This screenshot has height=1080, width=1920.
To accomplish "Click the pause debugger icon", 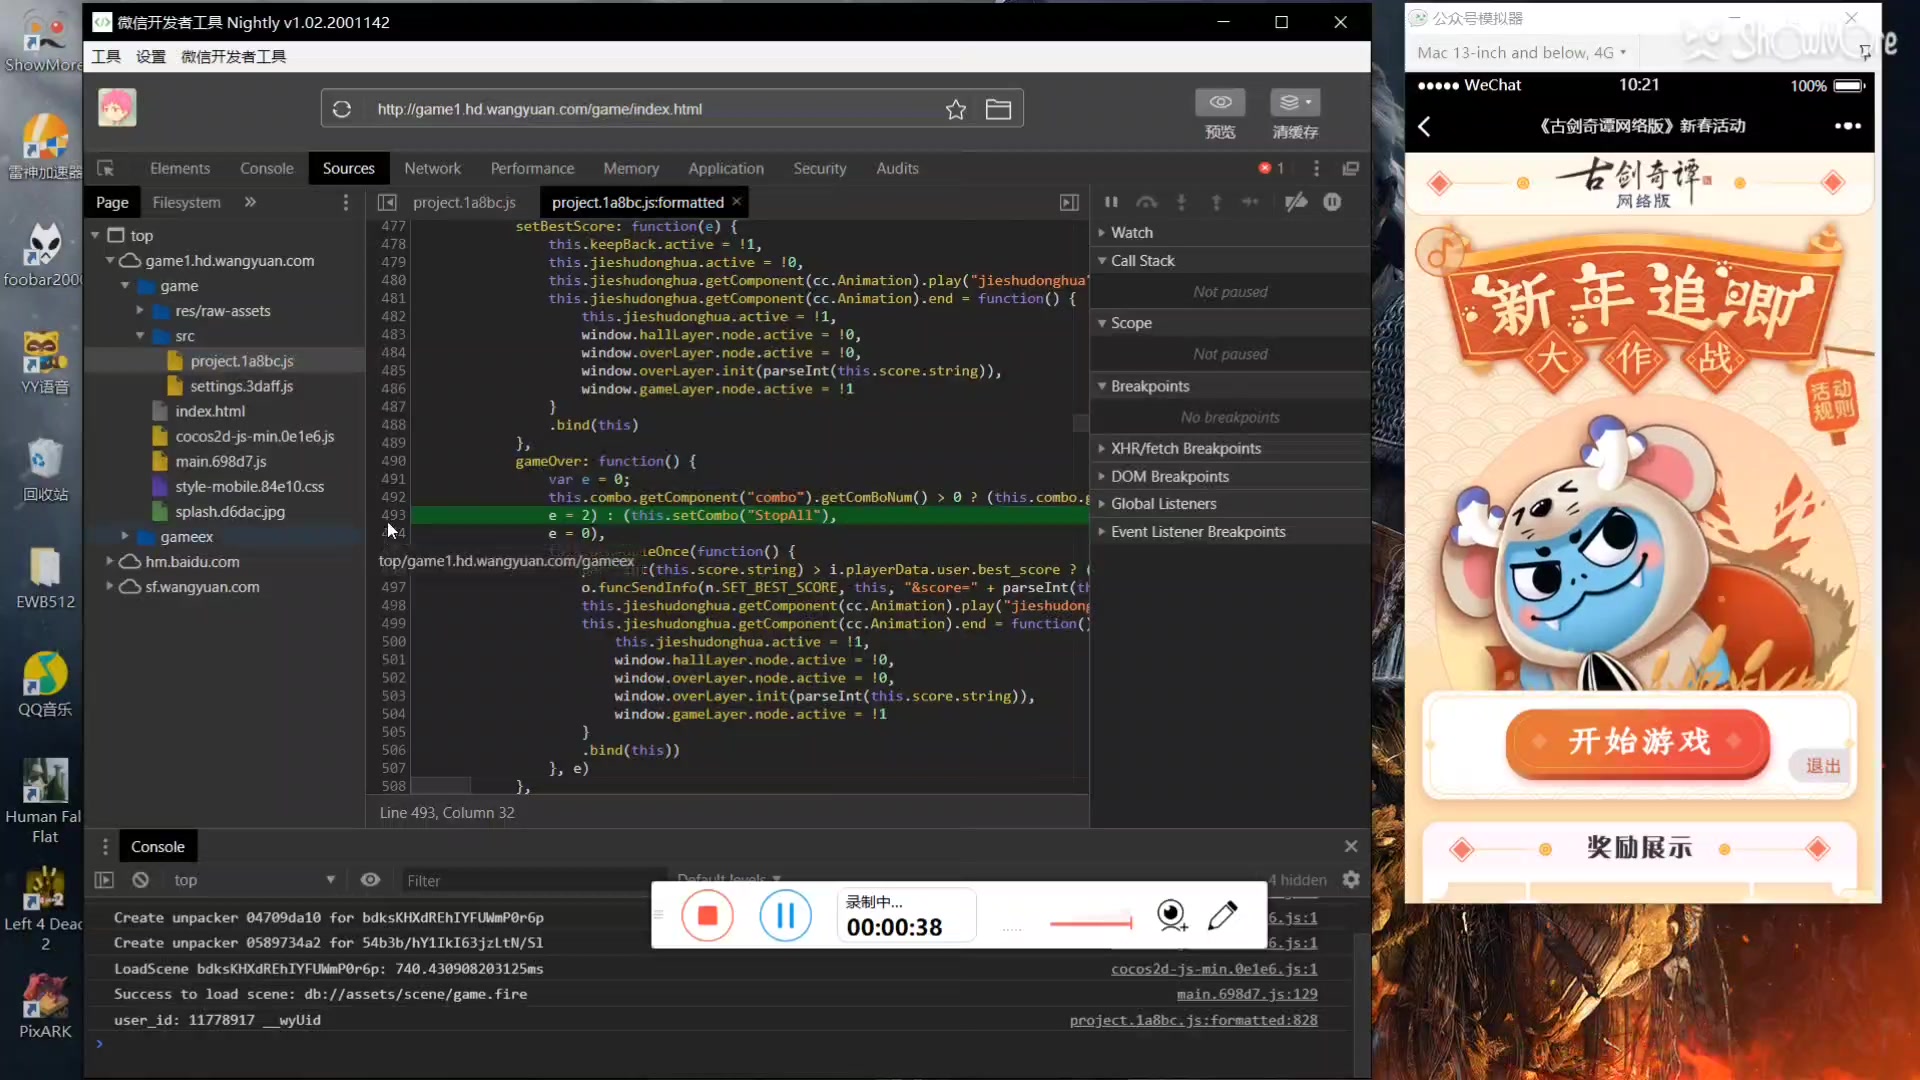I will (x=1109, y=200).
